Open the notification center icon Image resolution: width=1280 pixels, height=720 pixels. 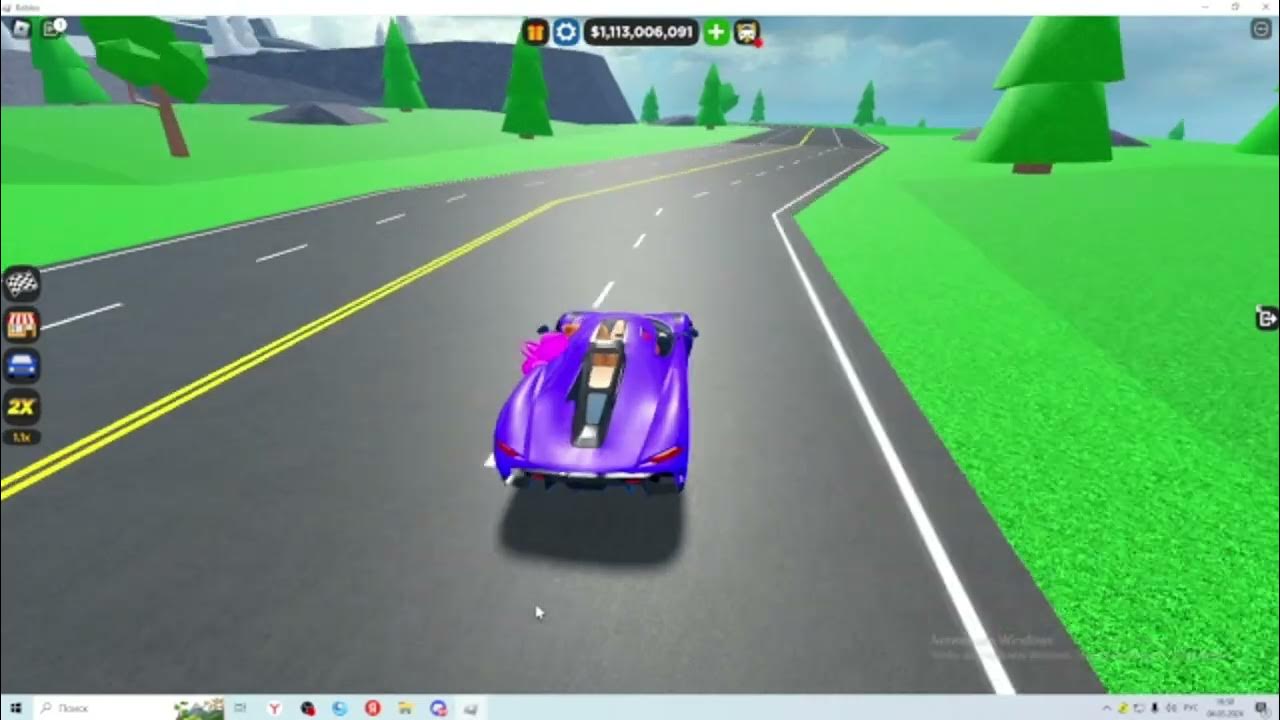pos(1261,708)
